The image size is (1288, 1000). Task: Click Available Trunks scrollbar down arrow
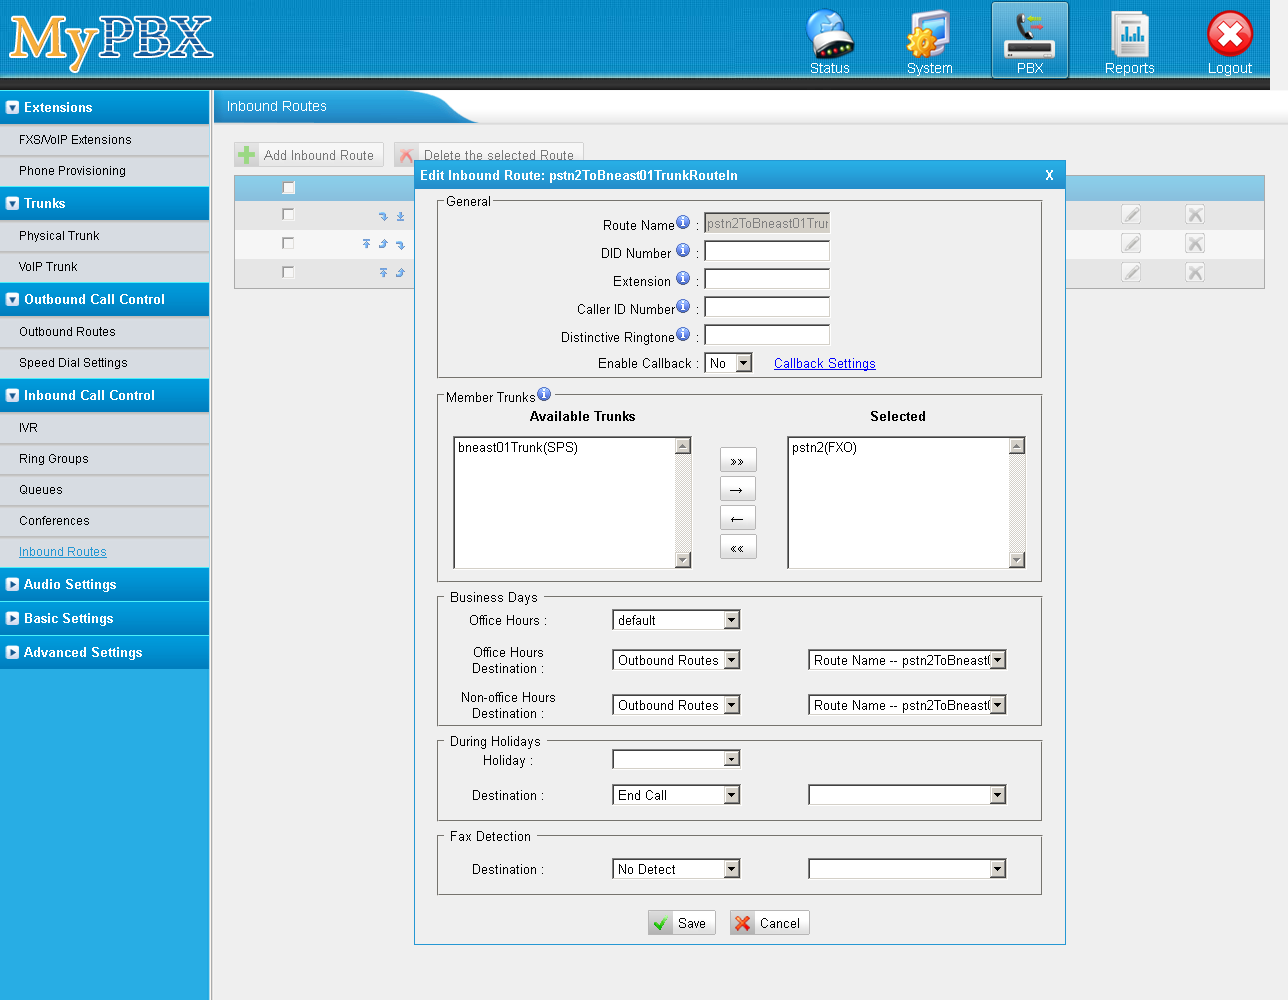pos(683,560)
